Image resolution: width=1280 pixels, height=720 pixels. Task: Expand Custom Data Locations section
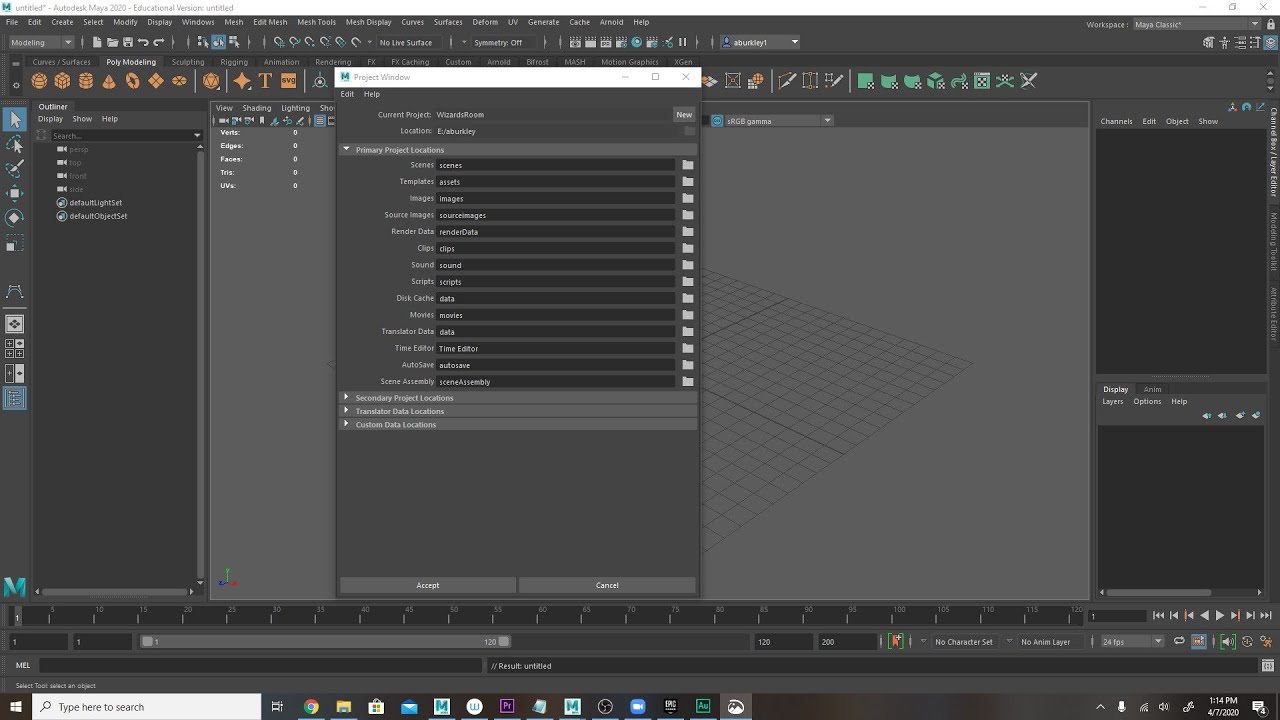347,424
